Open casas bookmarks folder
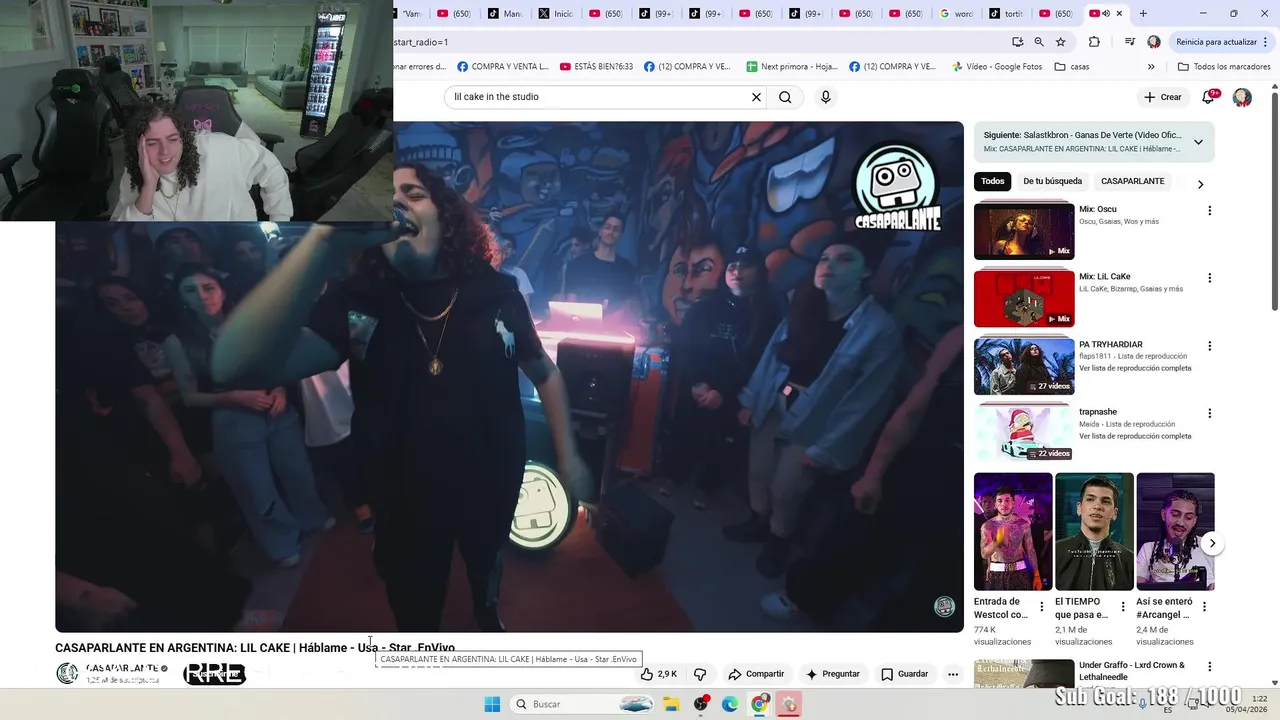1280x720 pixels. [1072, 67]
